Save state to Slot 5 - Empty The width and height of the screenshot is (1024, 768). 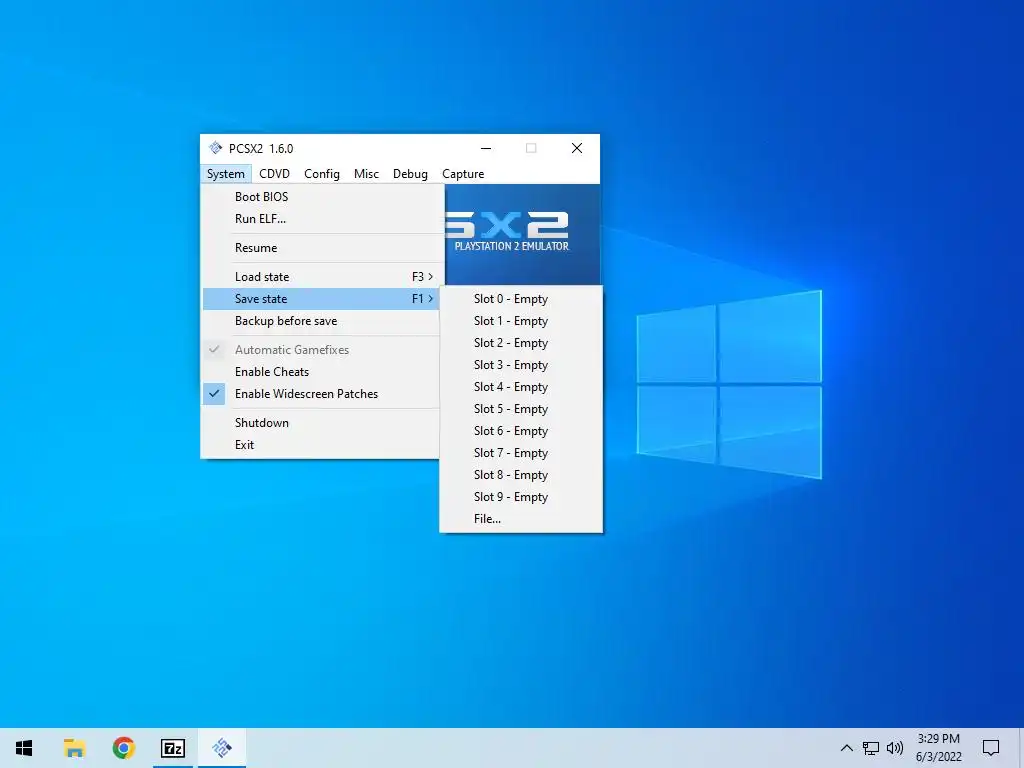521,409
